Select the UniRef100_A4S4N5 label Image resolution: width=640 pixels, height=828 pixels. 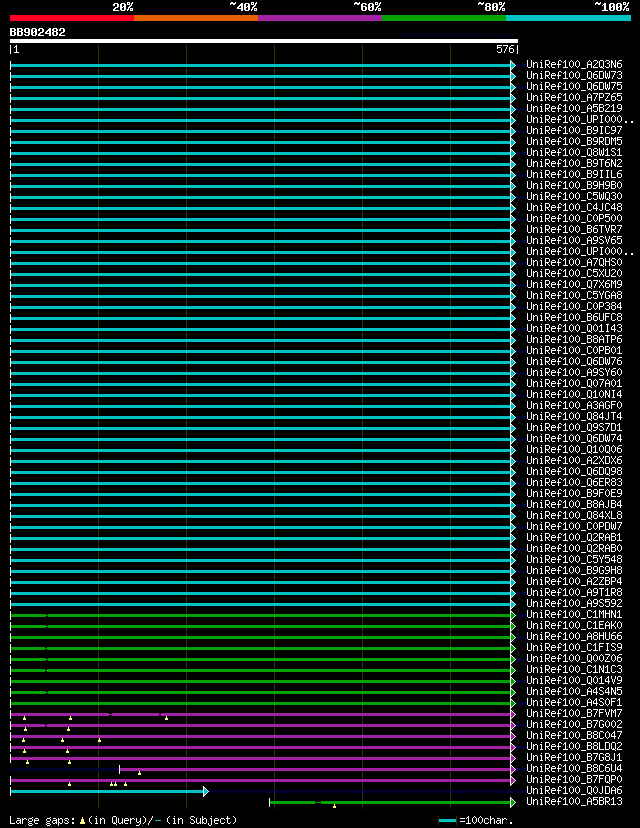(574, 691)
